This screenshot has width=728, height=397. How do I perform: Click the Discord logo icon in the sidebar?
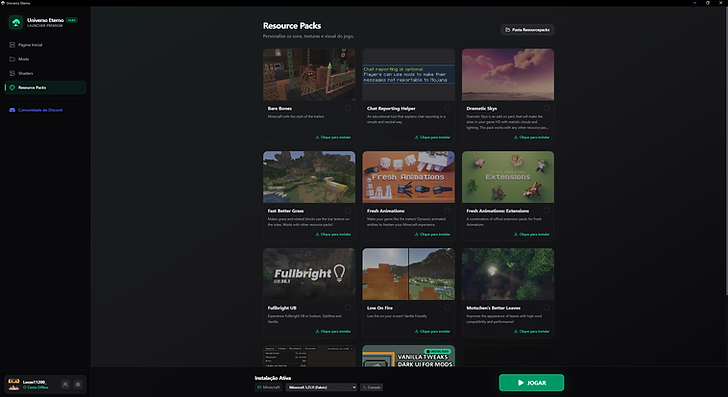(12, 110)
